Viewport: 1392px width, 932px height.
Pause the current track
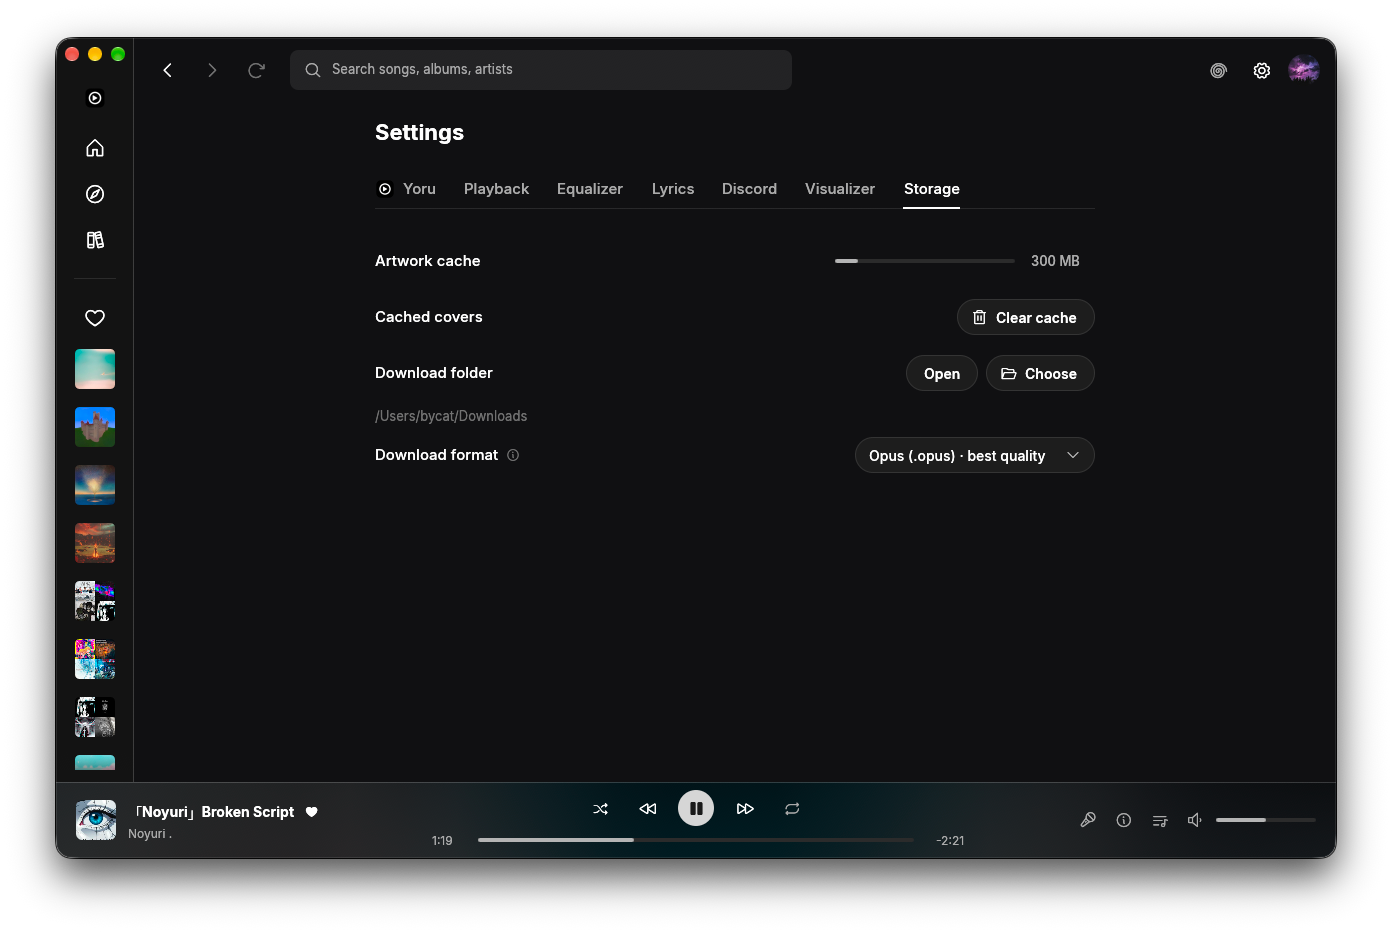click(x=696, y=808)
